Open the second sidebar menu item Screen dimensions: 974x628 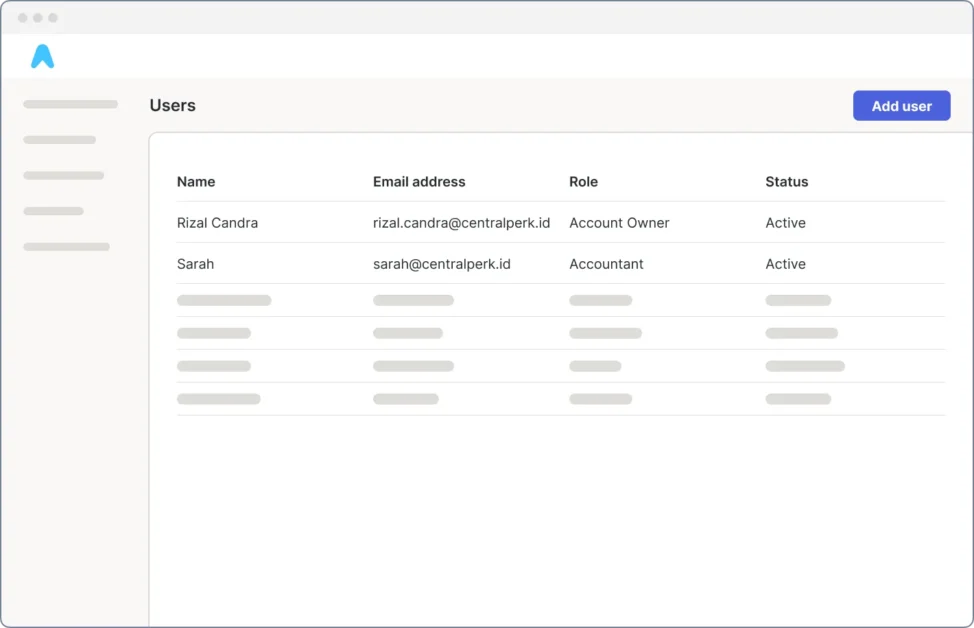point(59,140)
